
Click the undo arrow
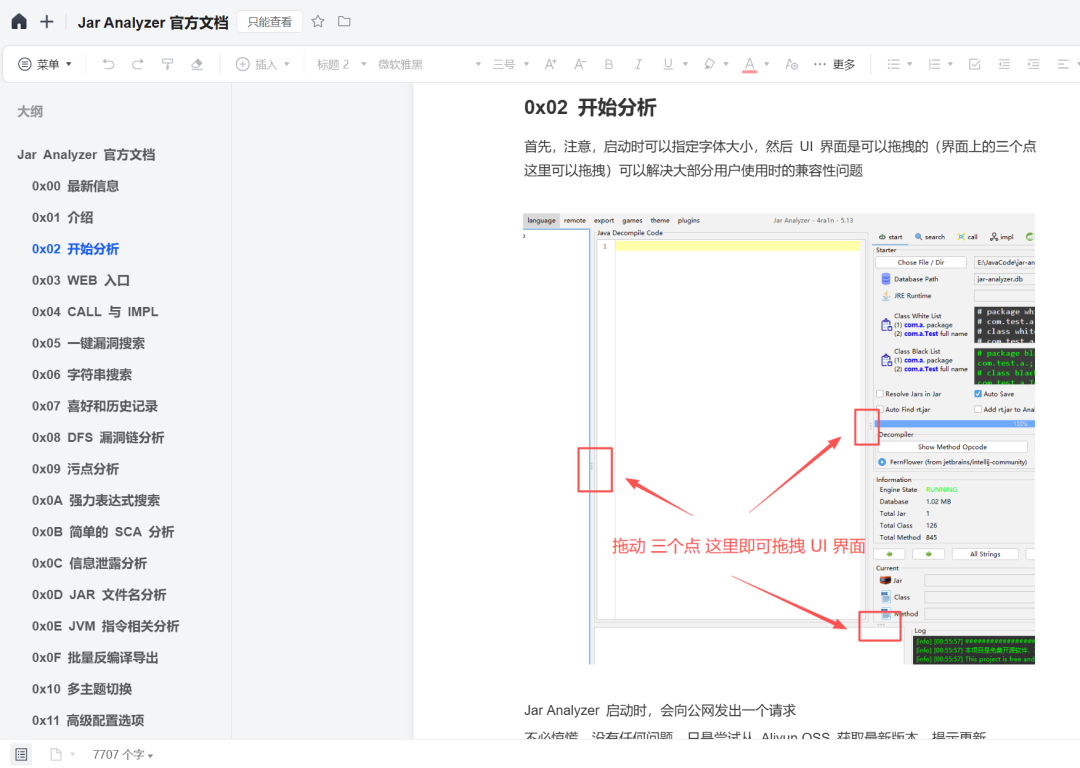[108, 64]
